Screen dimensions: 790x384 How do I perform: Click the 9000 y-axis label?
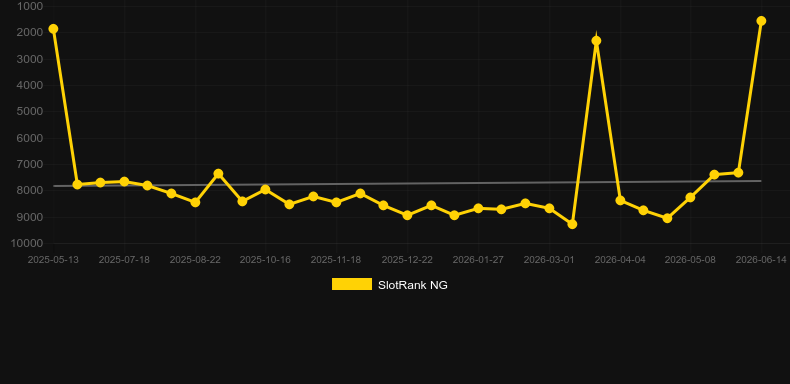click(x=30, y=217)
